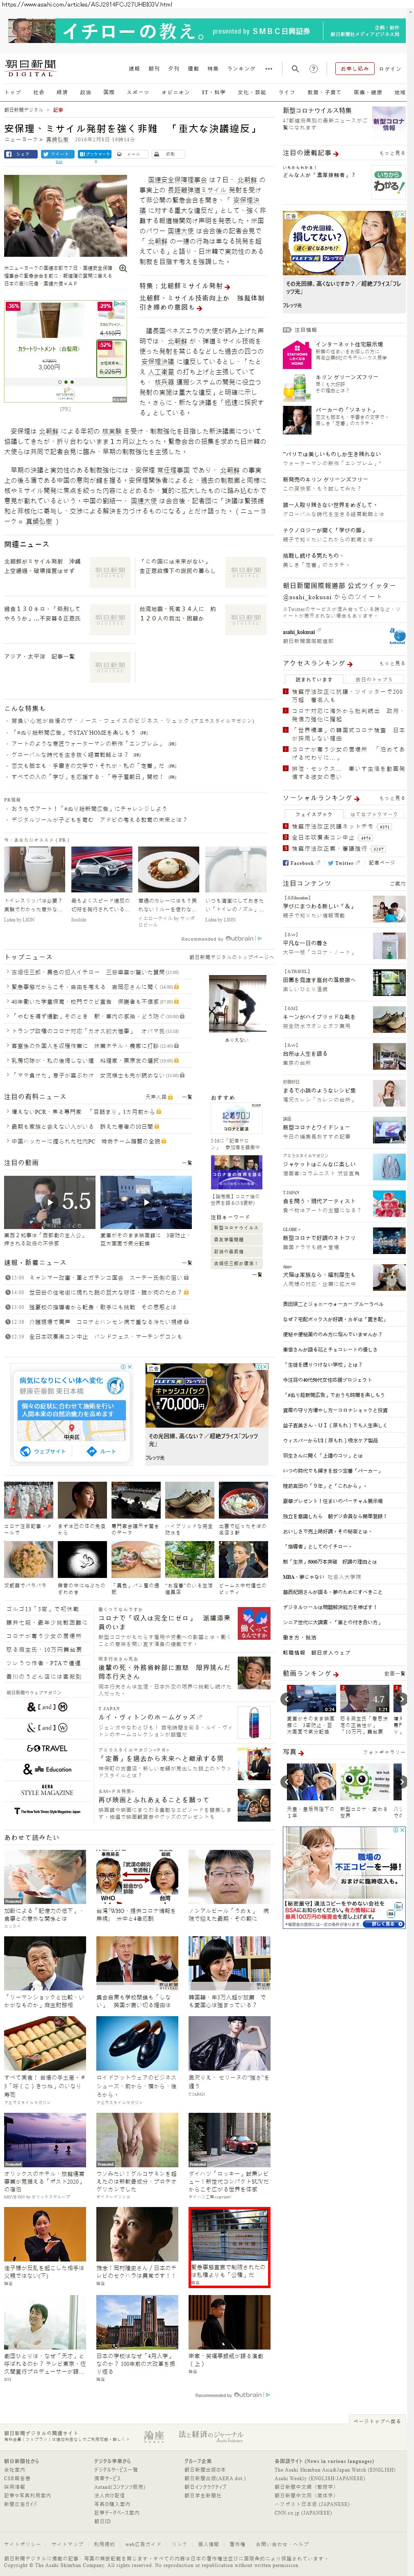The width and height of the screenshot is (414, 2576).
Task: Switch to the フェイスブック ranking tab
Action: coord(313,814)
